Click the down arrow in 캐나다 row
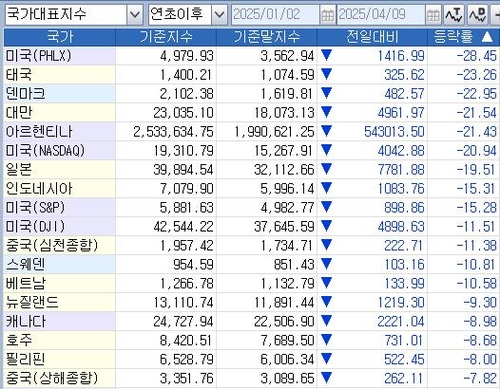Screen dimensions: 500x389 [327, 321]
